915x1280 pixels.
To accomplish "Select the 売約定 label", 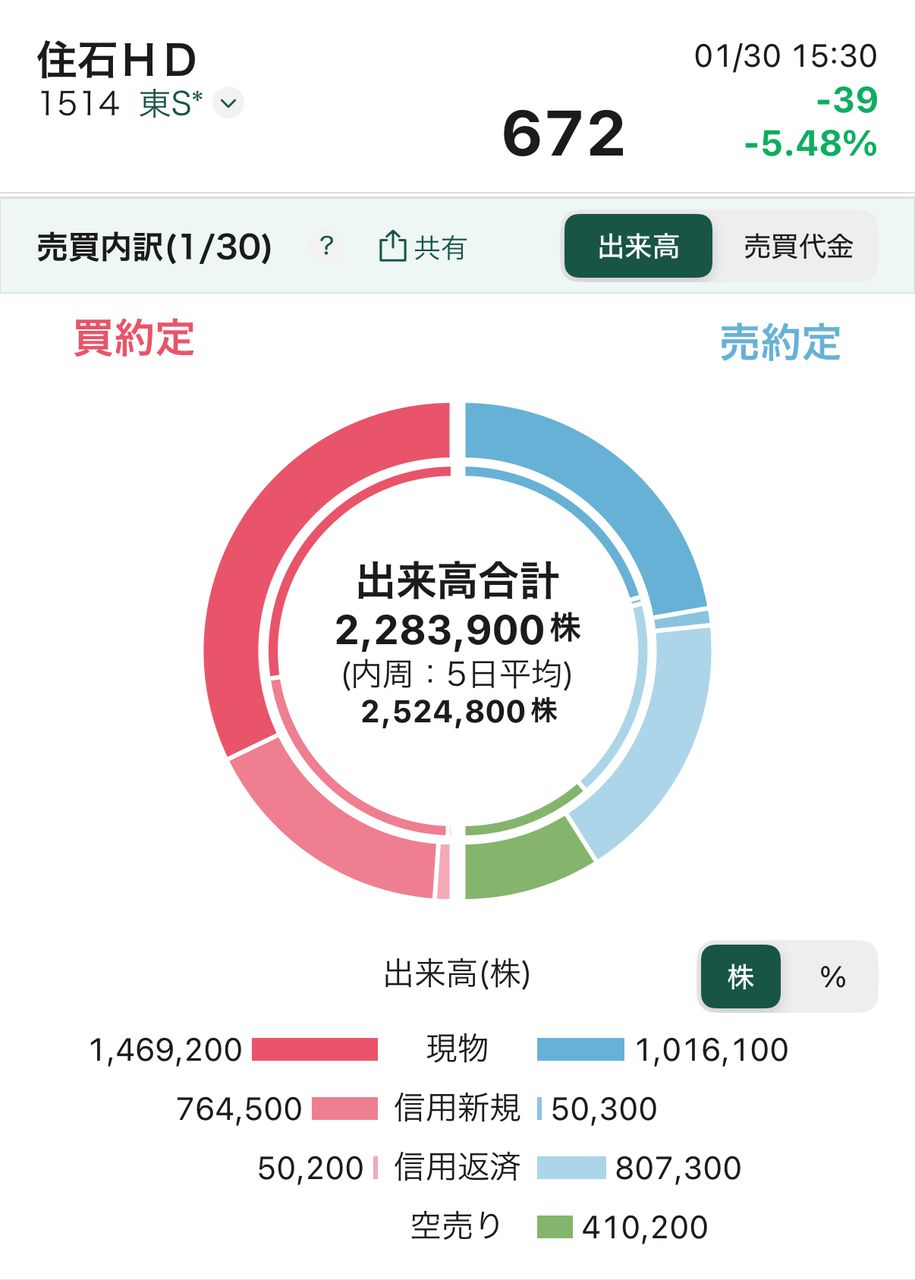I will coord(782,343).
